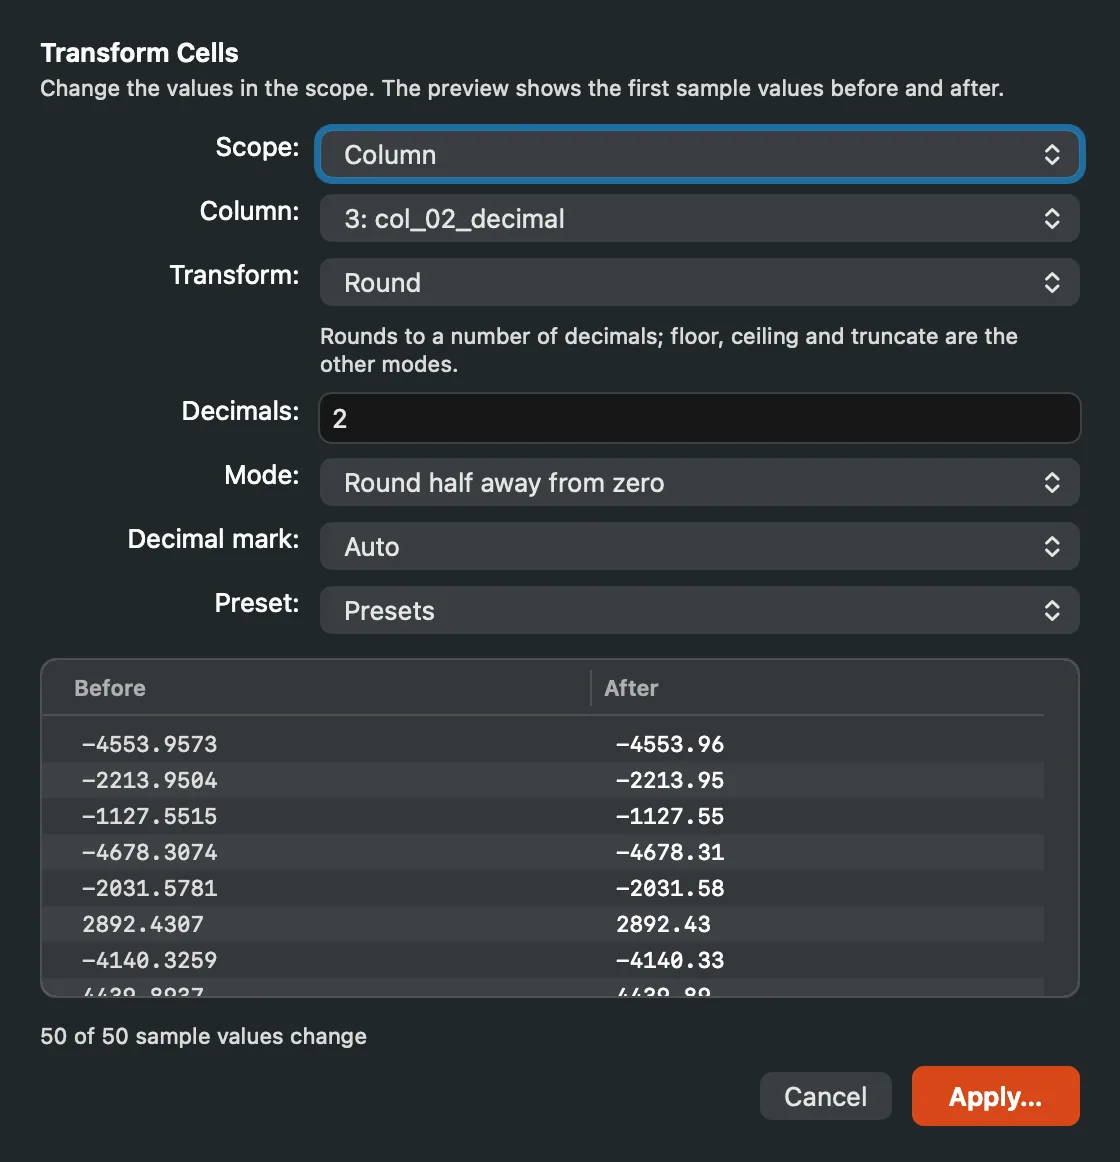Click the '50 of 50 sample values change' status text
This screenshot has width=1120, height=1162.
pyautogui.click(x=203, y=1036)
